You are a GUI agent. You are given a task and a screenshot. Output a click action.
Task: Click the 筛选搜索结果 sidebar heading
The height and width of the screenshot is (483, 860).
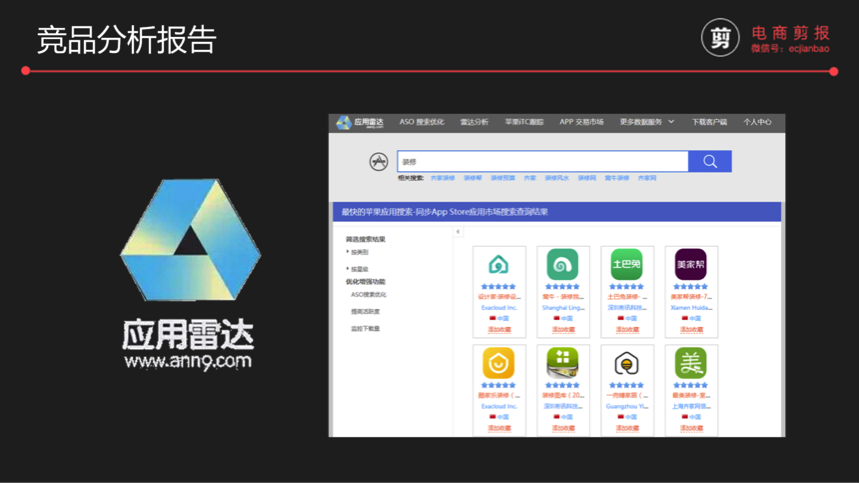coord(365,240)
